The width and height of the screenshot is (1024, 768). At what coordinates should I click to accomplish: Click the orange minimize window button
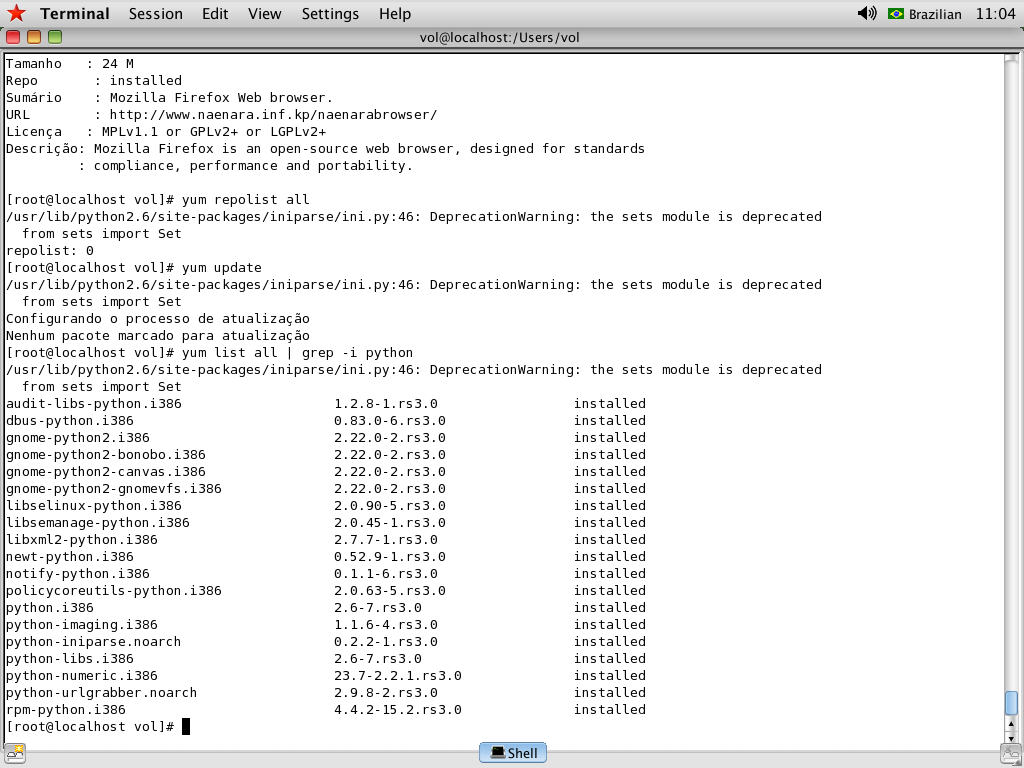(x=34, y=37)
